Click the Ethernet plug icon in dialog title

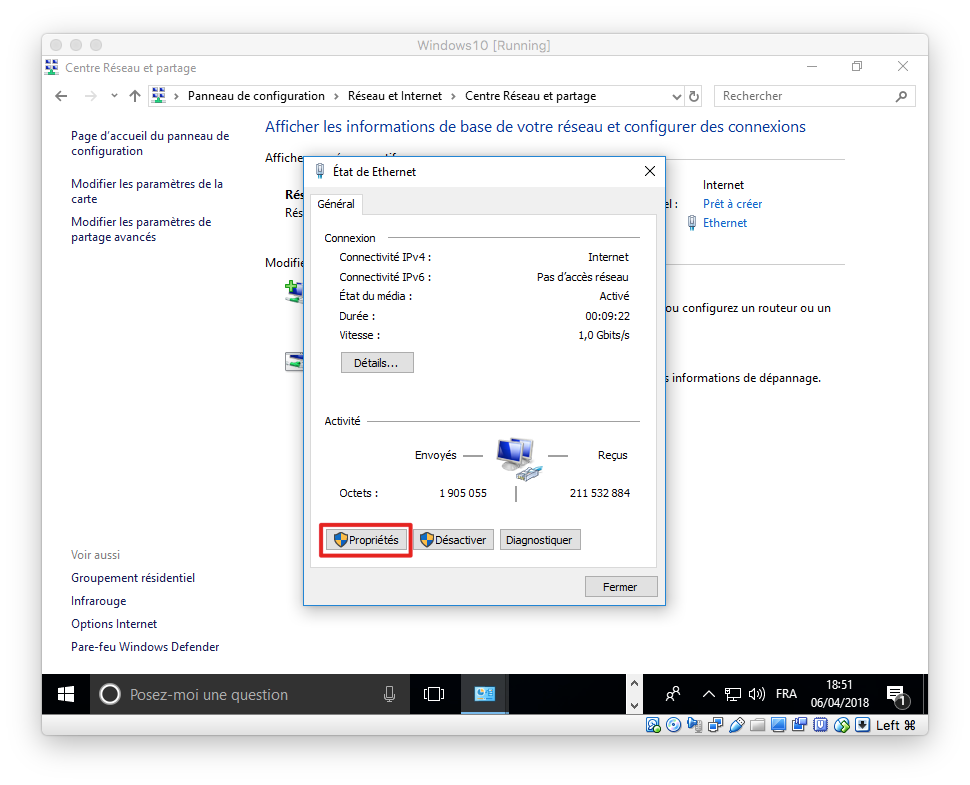coord(320,171)
